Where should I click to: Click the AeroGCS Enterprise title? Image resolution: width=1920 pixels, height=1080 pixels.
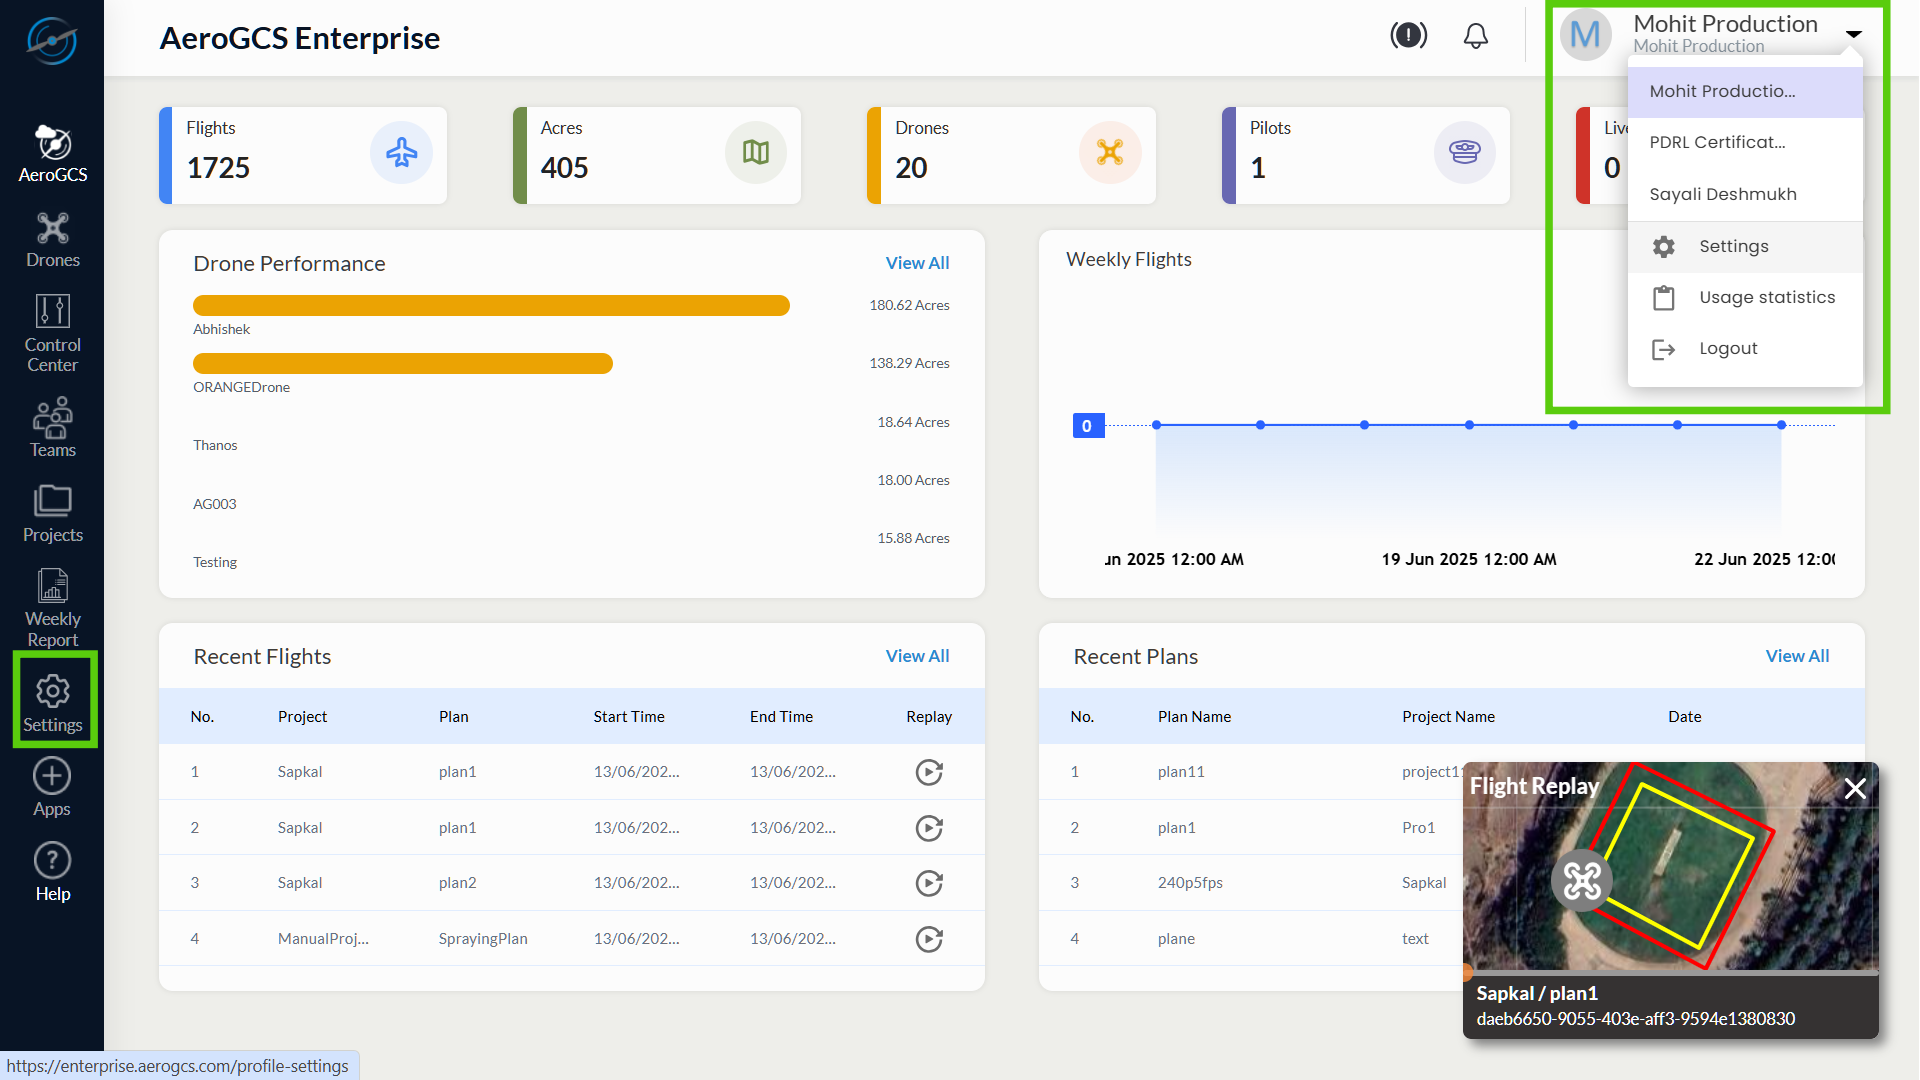click(300, 38)
